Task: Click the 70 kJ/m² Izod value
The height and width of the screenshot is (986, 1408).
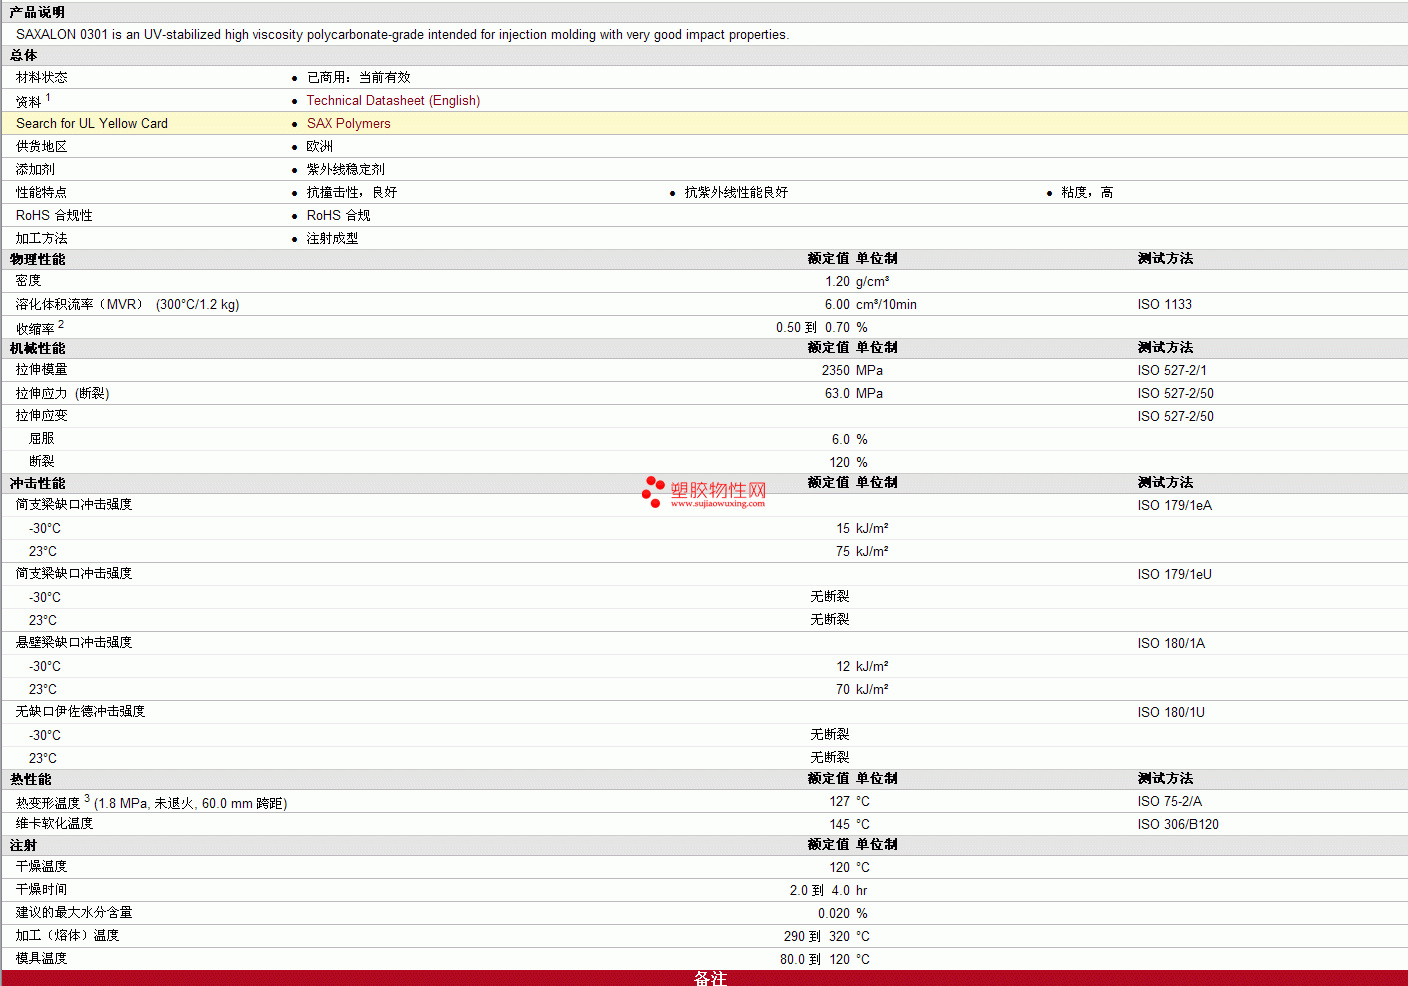Action: [x=862, y=689]
